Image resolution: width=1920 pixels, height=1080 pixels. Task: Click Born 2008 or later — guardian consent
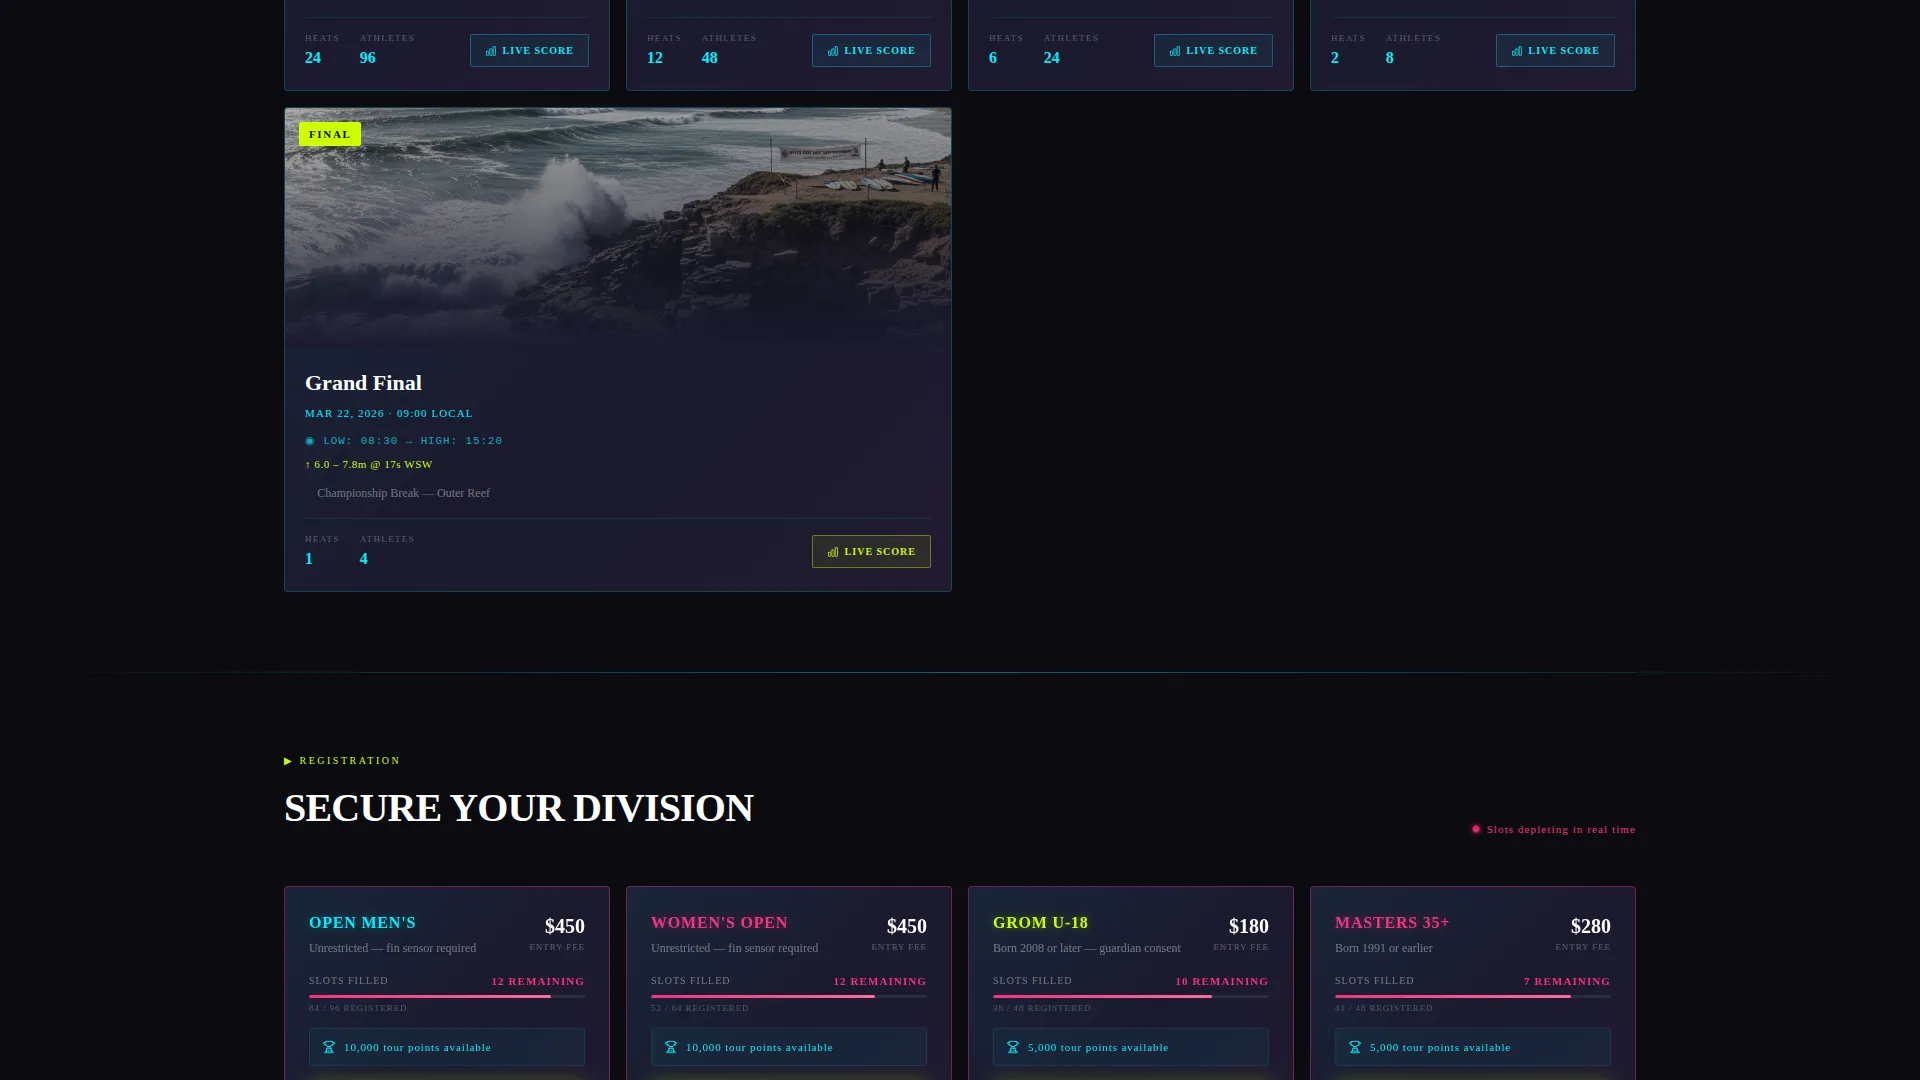[x=1087, y=948]
